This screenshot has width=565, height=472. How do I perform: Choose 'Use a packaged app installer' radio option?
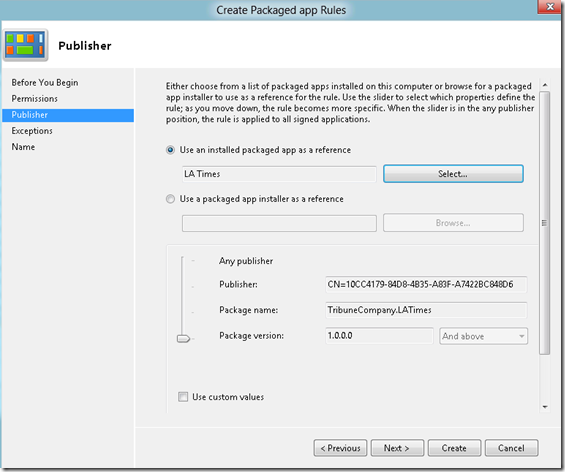click(x=170, y=199)
